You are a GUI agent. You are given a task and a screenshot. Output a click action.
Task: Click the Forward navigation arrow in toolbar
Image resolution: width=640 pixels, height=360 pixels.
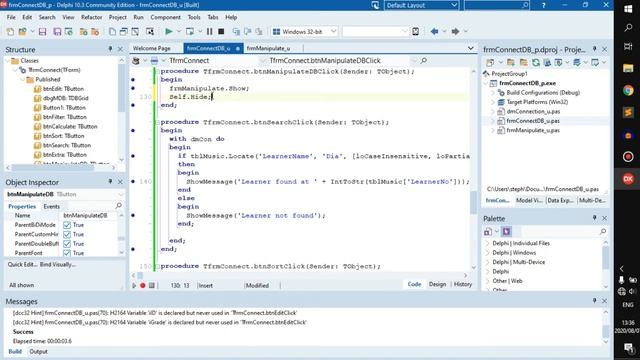point(455,31)
